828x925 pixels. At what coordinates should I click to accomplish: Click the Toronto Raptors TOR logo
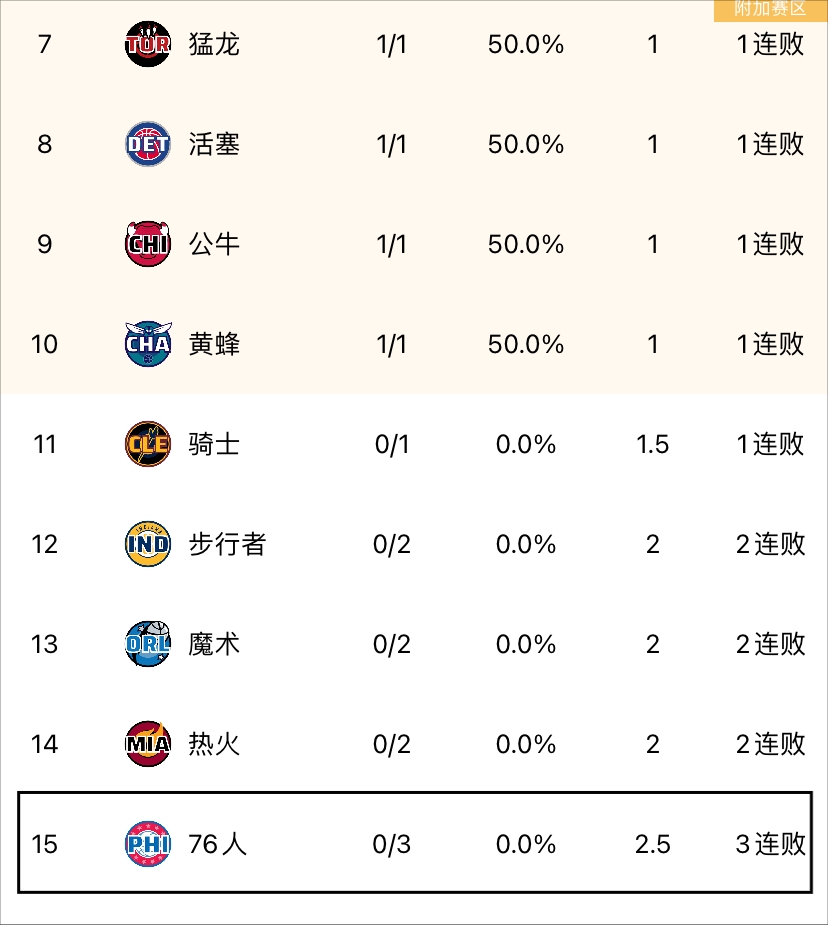click(x=148, y=44)
